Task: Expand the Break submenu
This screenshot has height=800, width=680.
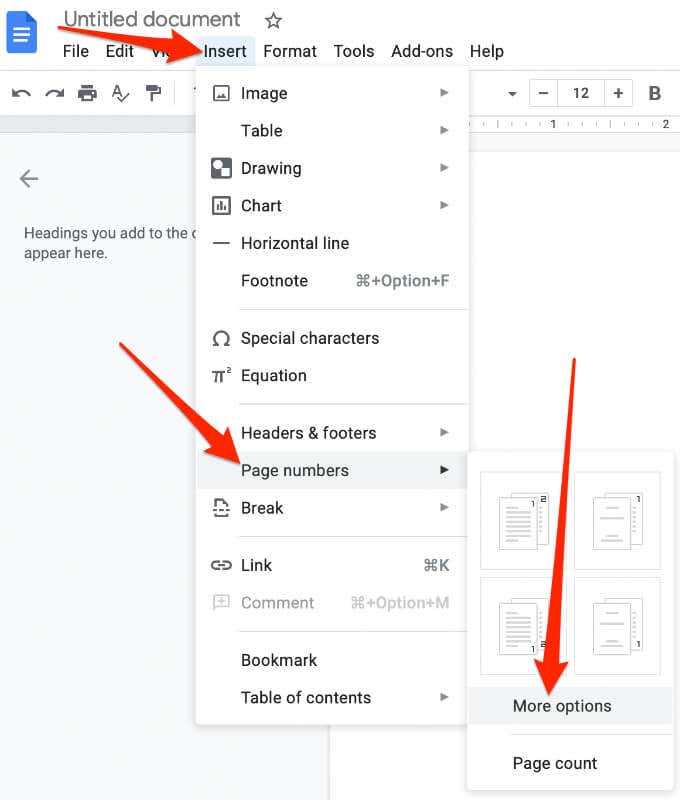Action: click(x=332, y=508)
